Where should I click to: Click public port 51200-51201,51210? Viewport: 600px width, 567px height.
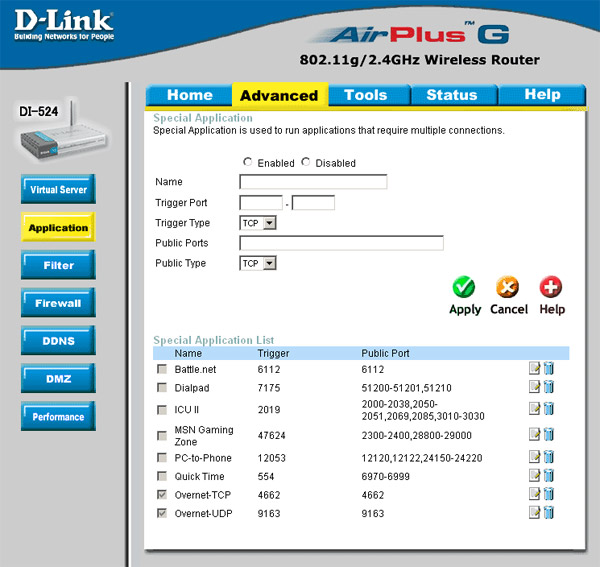click(x=406, y=388)
